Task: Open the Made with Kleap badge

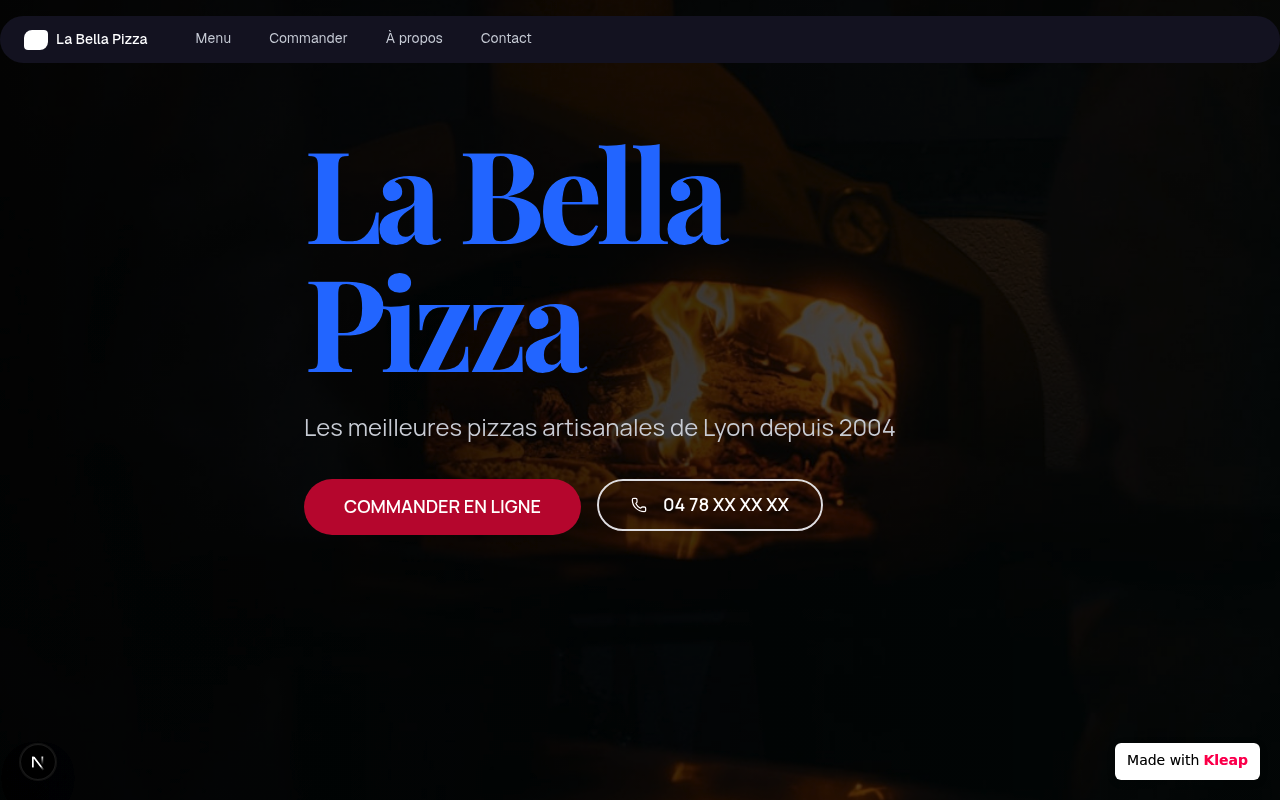Action: pyautogui.click(x=1187, y=761)
